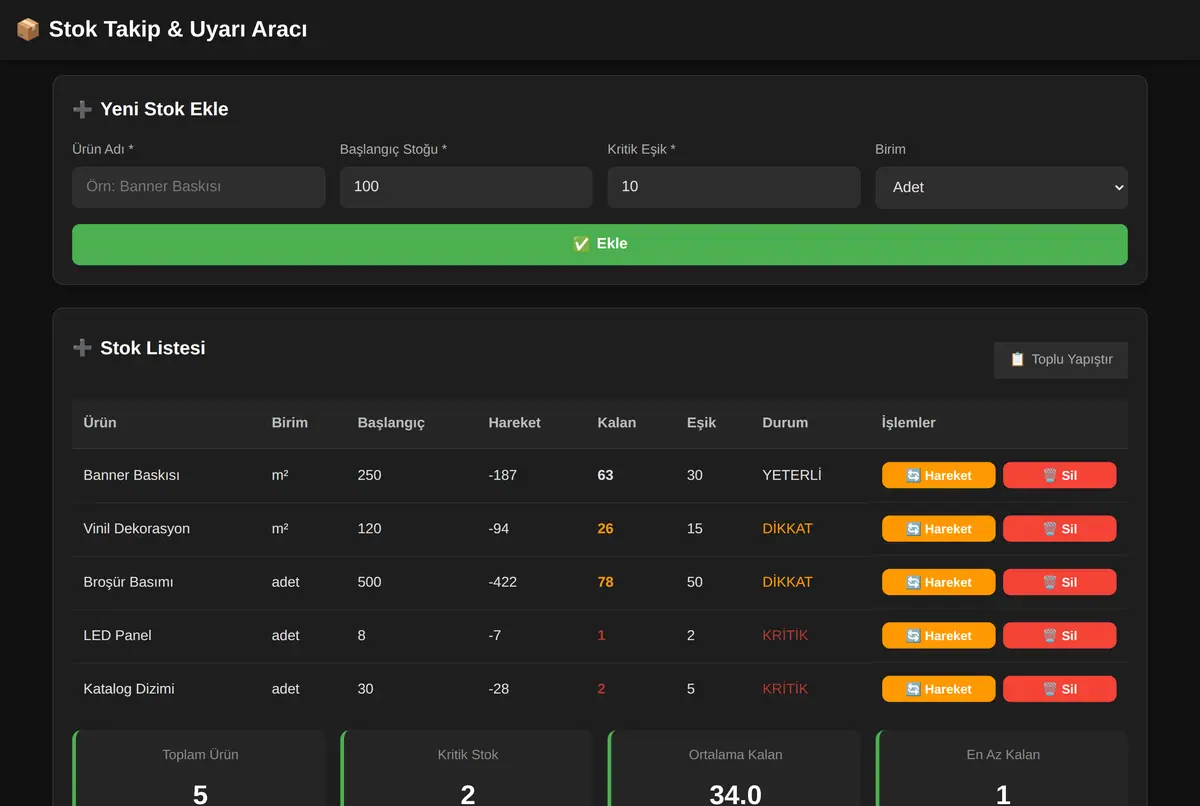Select the Kritik Eşik input field
The width and height of the screenshot is (1200, 806).
(x=734, y=187)
